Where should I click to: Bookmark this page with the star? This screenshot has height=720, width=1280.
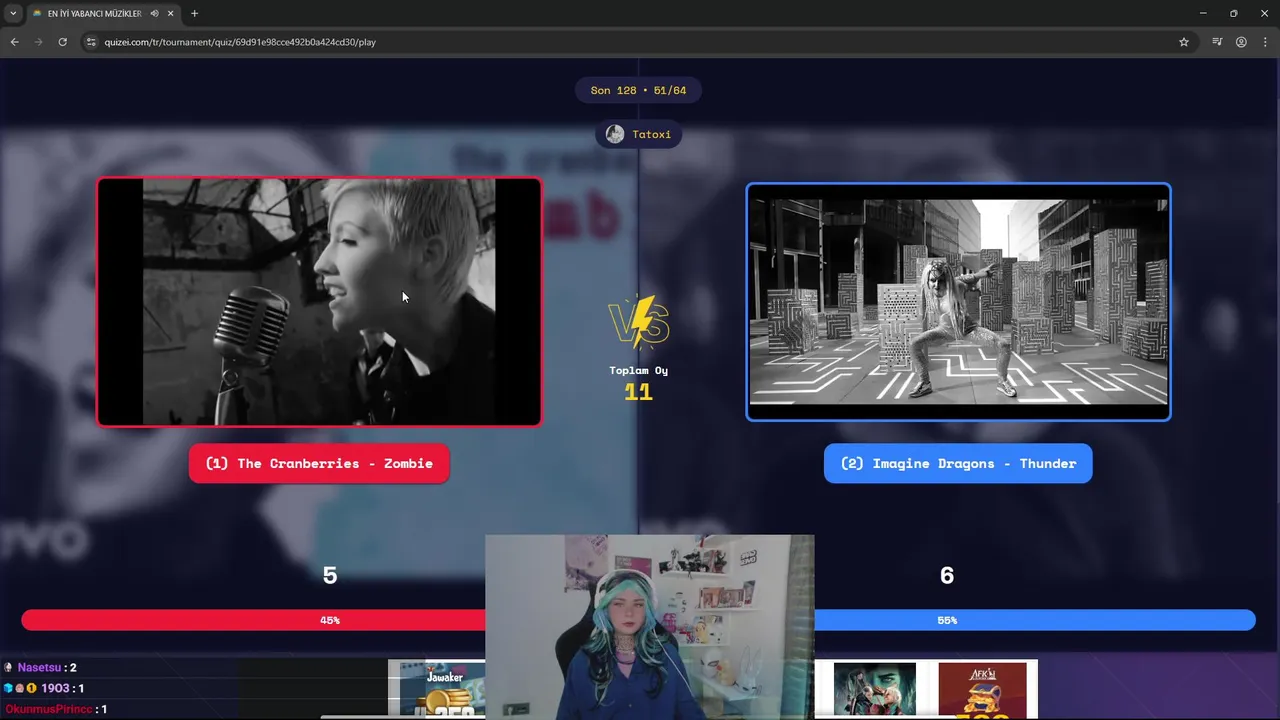[x=1184, y=42]
